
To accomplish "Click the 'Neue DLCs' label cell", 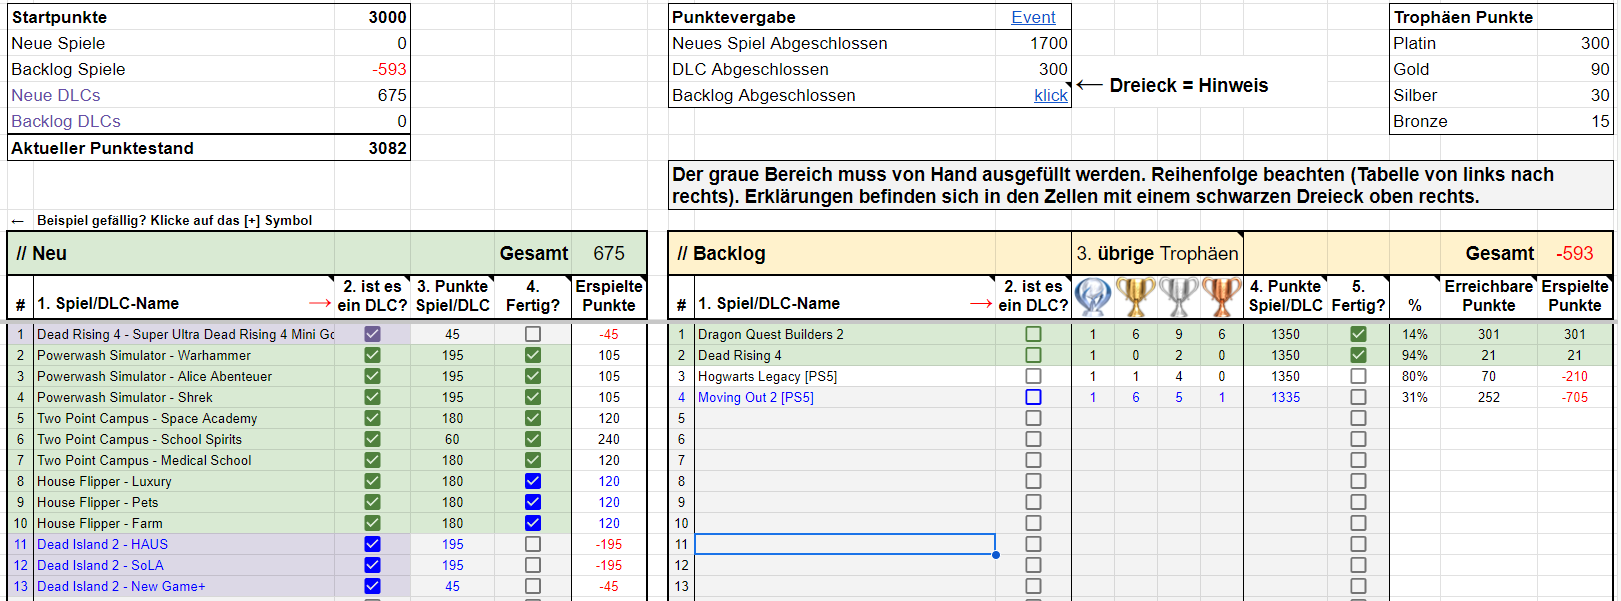I will [x=56, y=95].
